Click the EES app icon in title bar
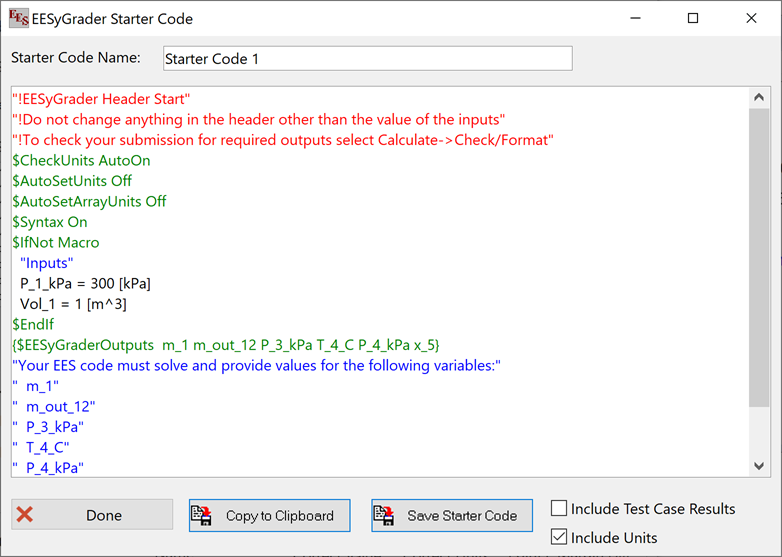Image resolution: width=782 pixels, height=557 pixels. (x=19, y=18)
